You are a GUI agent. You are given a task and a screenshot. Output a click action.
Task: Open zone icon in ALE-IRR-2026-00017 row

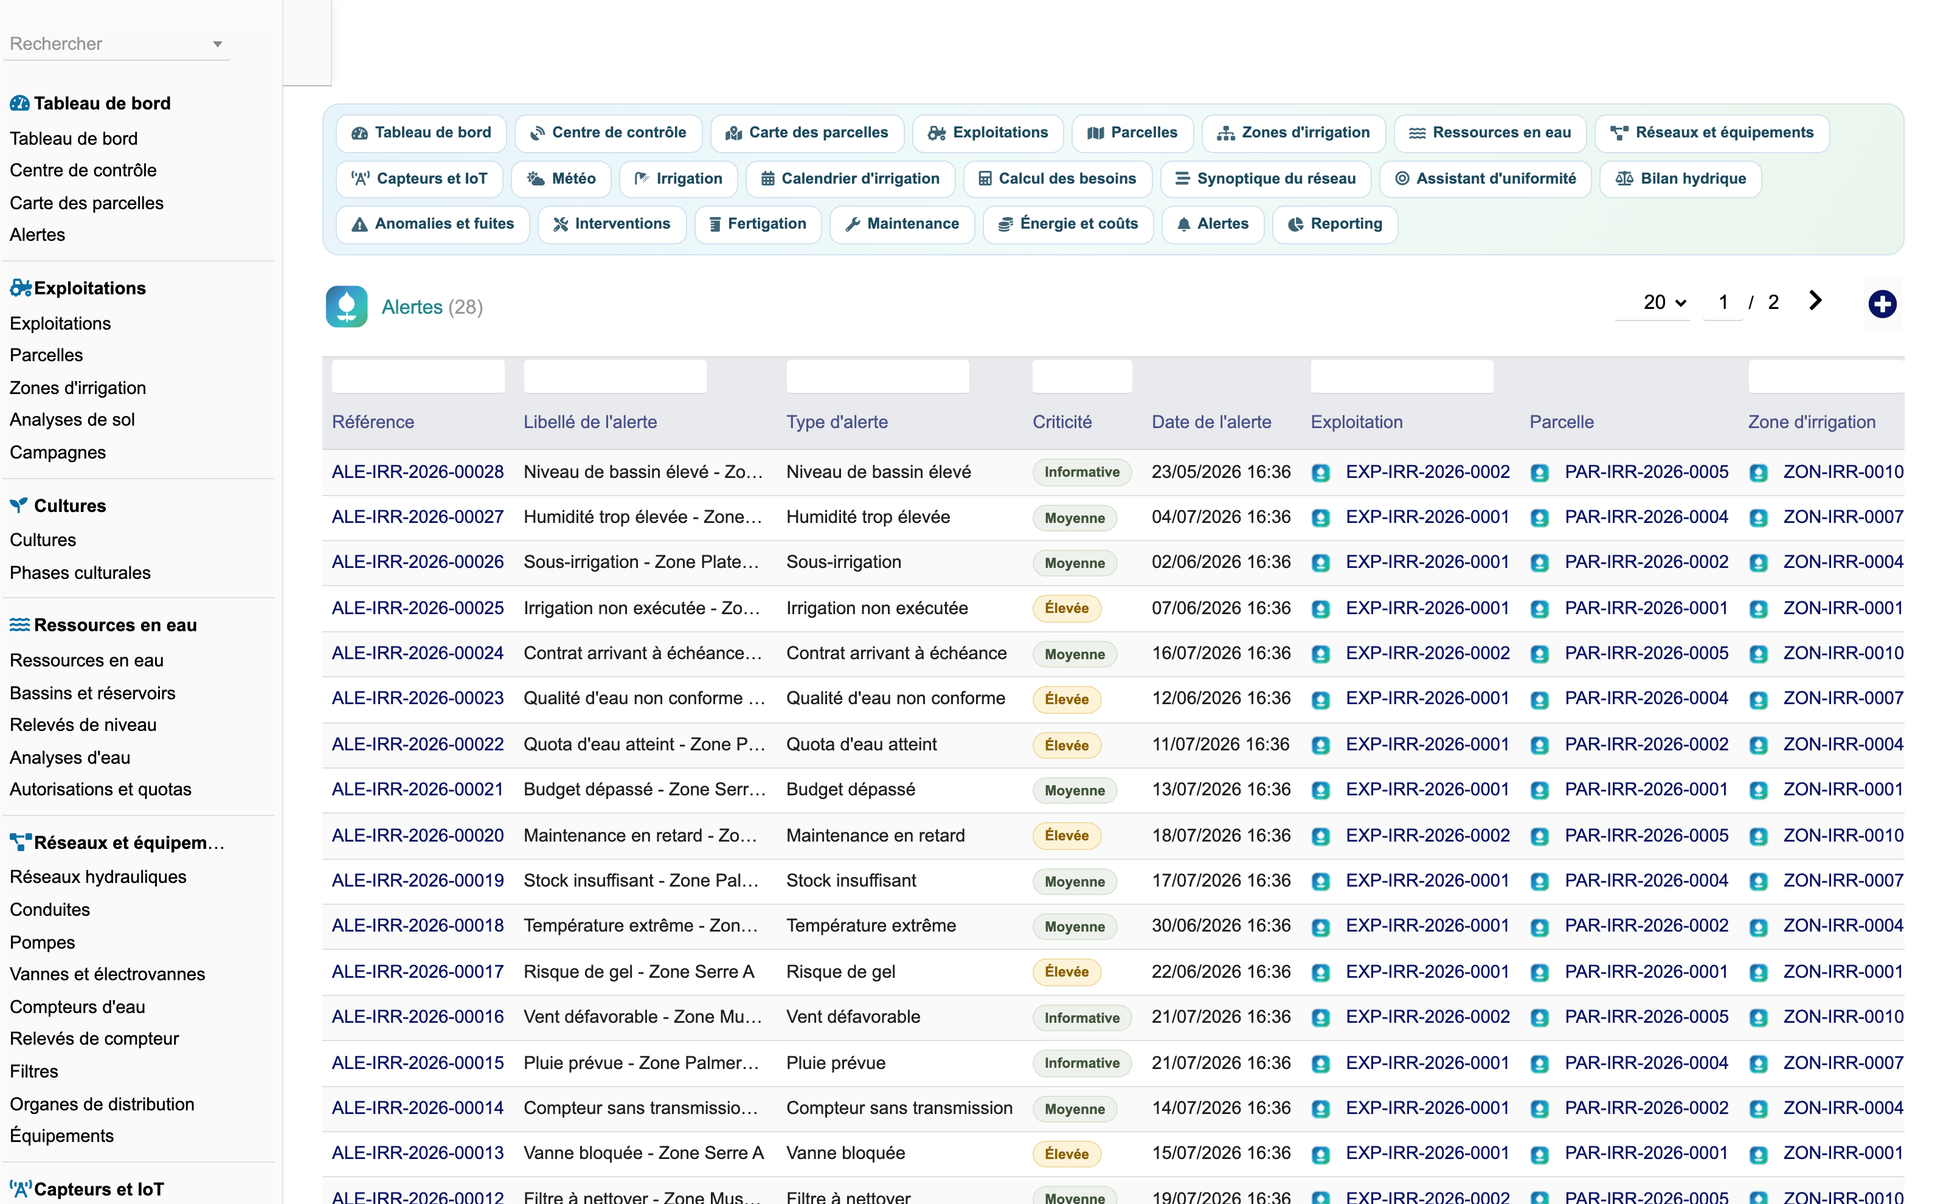tap(1758, 972)
